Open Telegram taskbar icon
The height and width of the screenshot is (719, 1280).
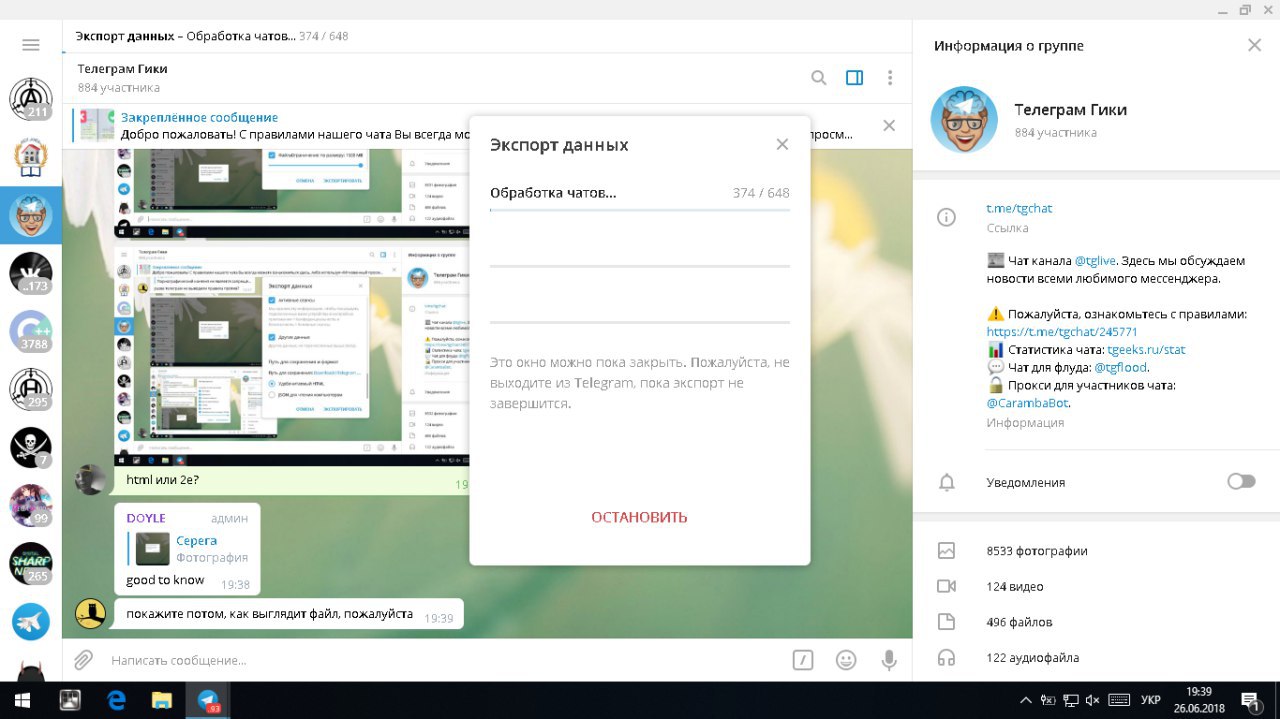tap(208, 700)
